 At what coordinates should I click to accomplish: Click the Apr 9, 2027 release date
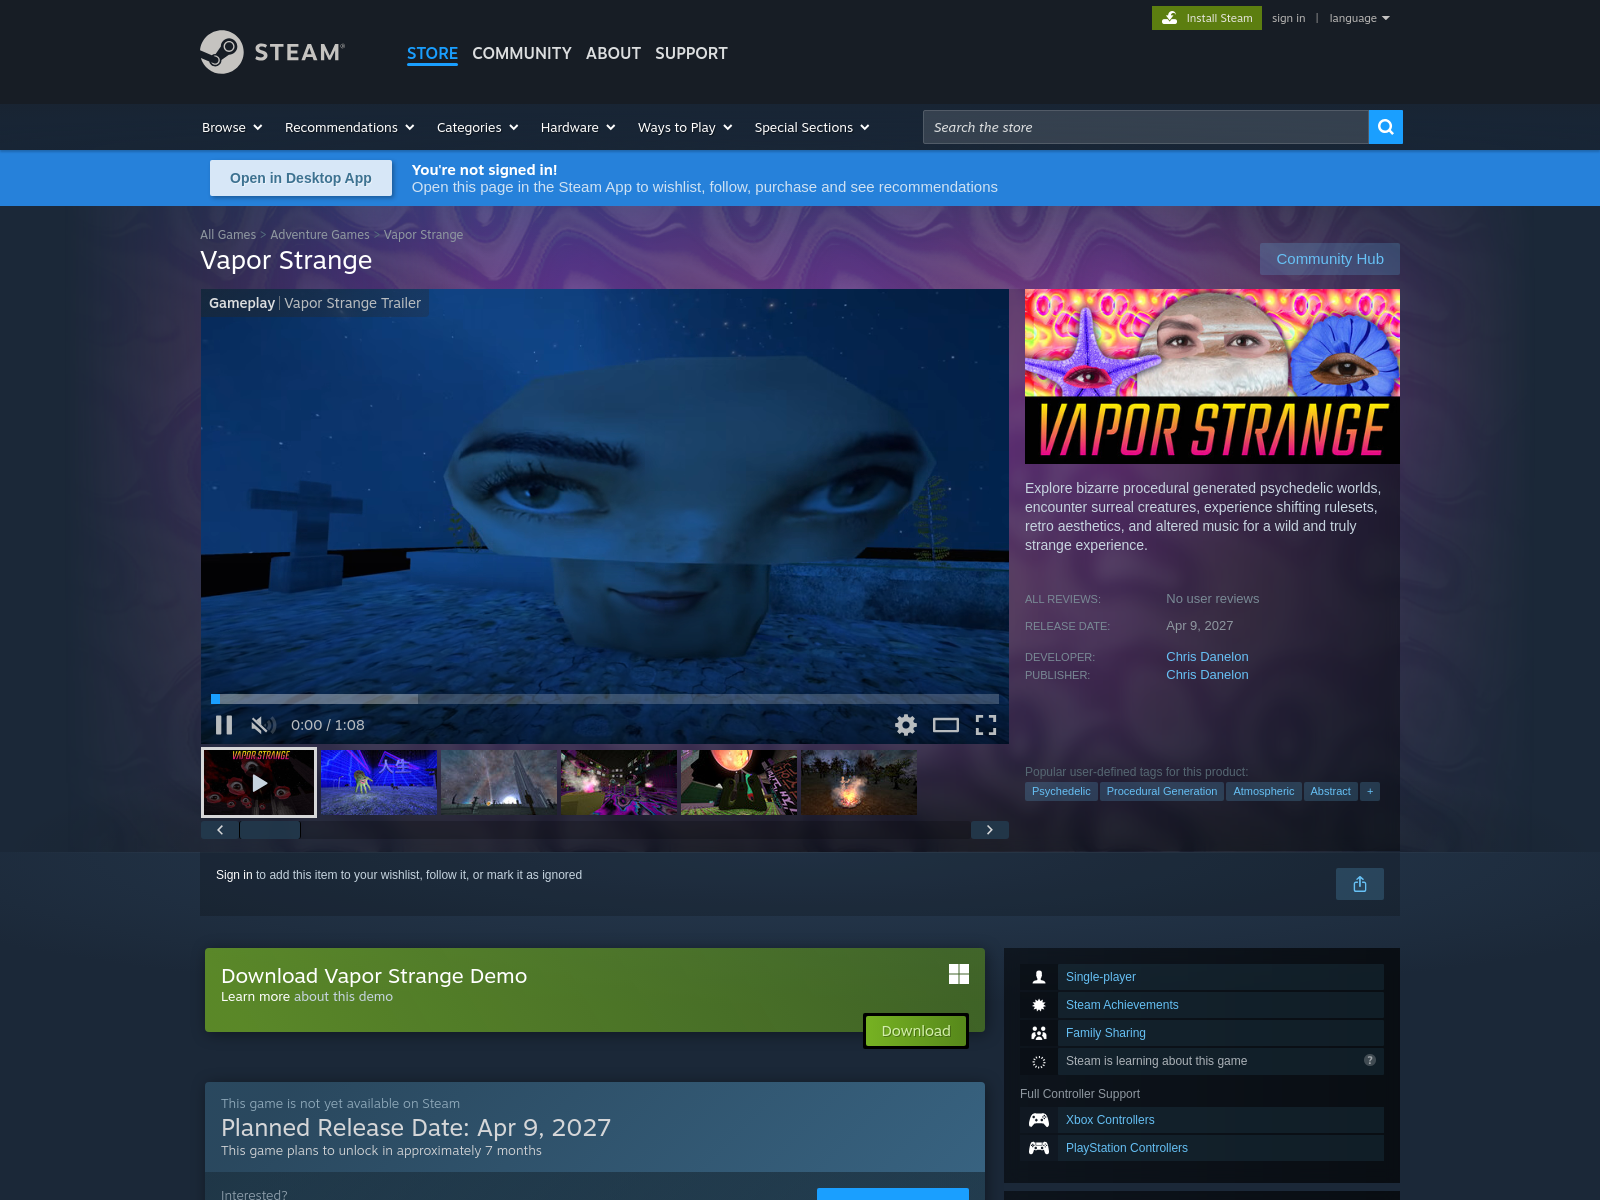tap(1200, 626)
